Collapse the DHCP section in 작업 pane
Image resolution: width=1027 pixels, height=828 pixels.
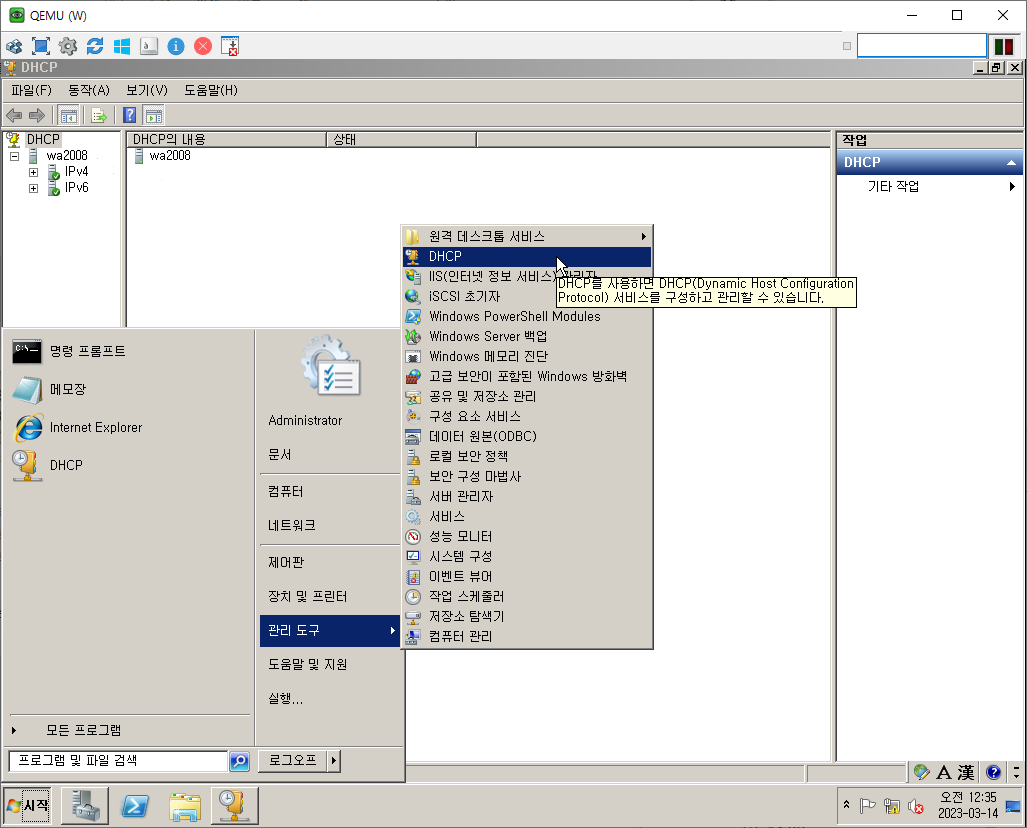(x=1011, y=162)
